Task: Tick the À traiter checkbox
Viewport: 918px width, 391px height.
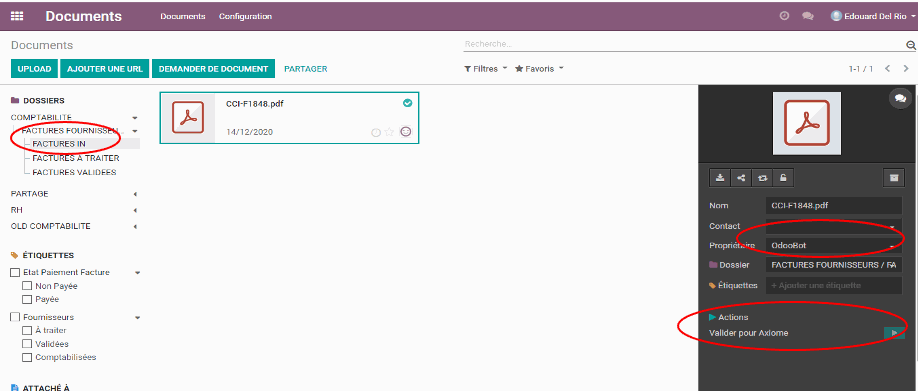Action: point(27,331)
